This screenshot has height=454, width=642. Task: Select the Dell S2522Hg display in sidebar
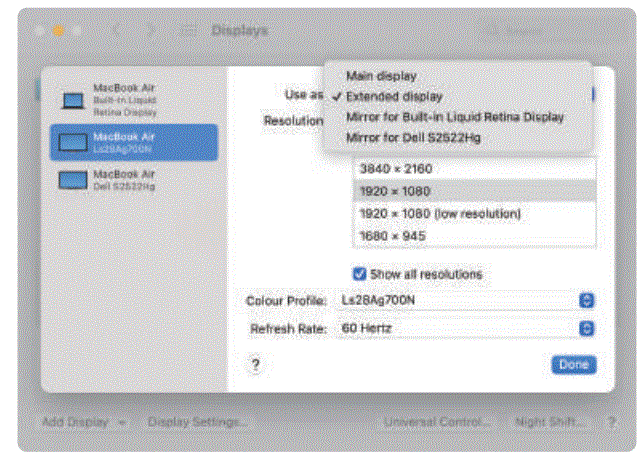point(133,180)
